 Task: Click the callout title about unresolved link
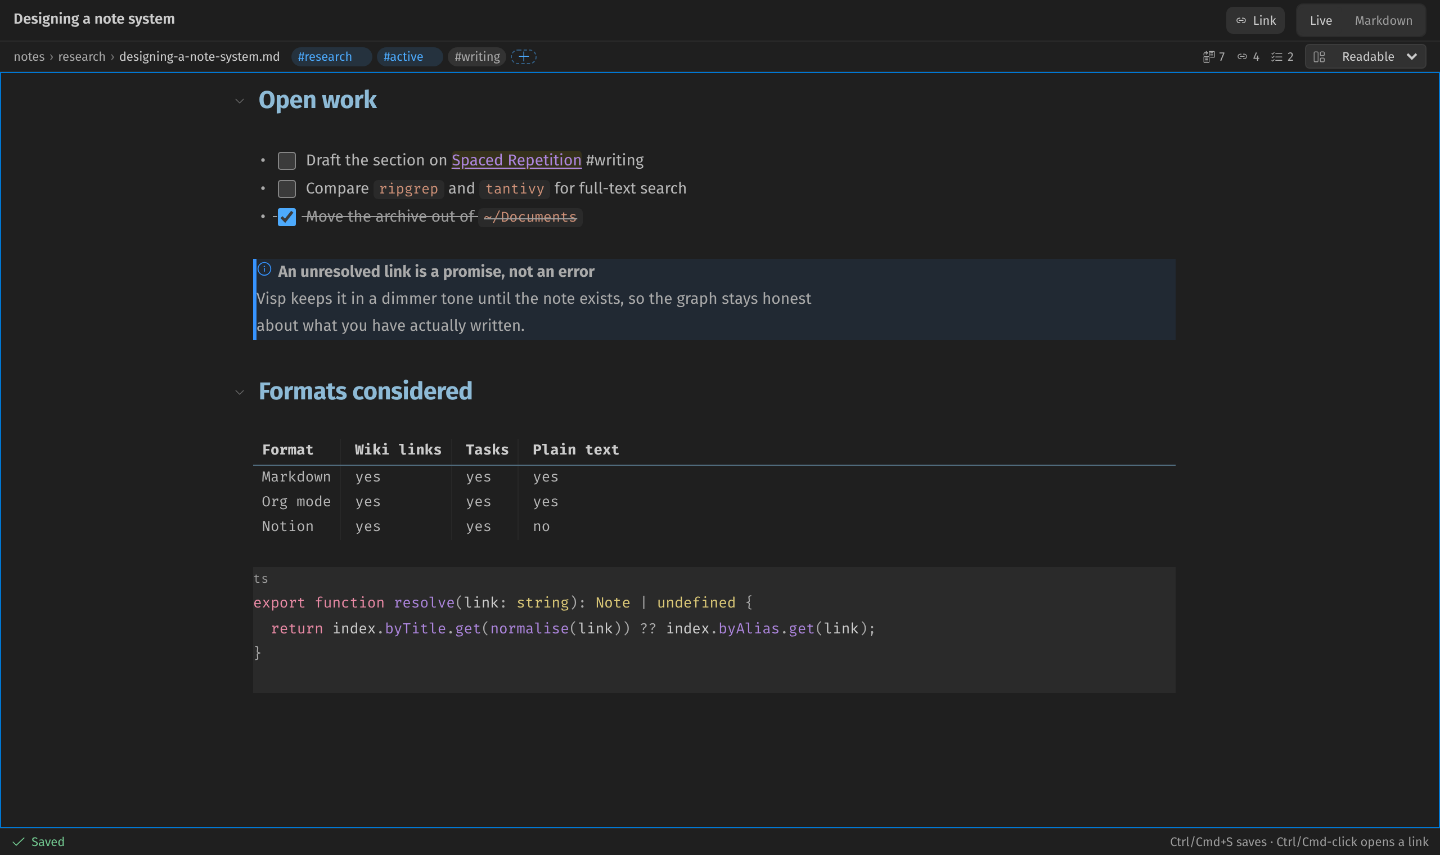coord(436,271)
